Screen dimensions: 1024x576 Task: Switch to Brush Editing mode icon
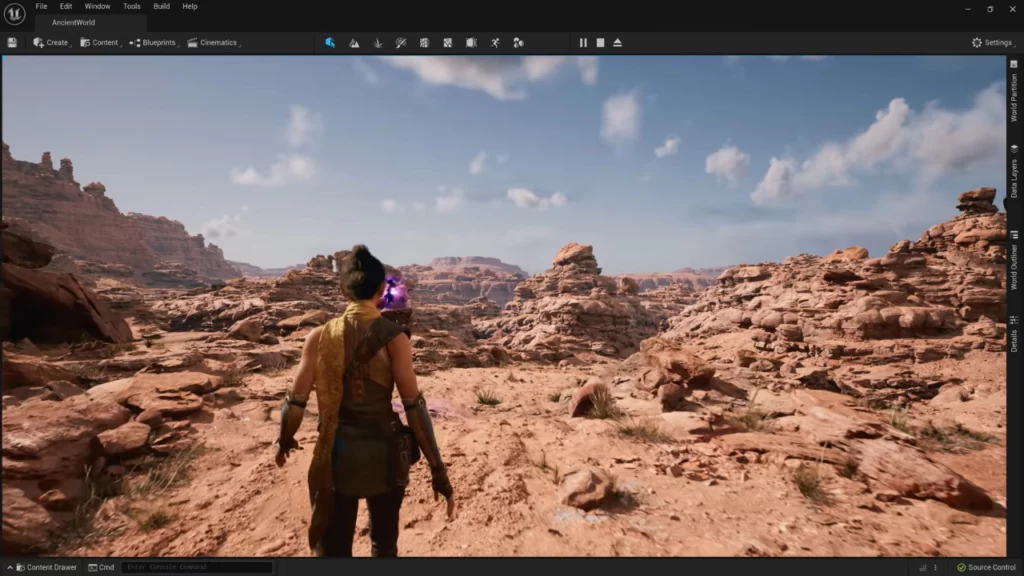click(471, 42)
